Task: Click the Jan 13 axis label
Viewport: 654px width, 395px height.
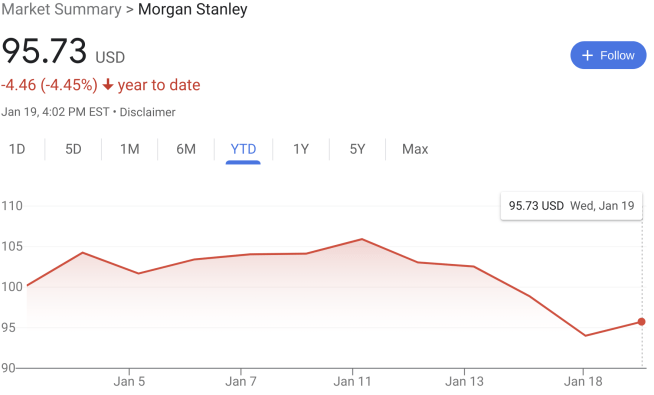Action: 464,381
